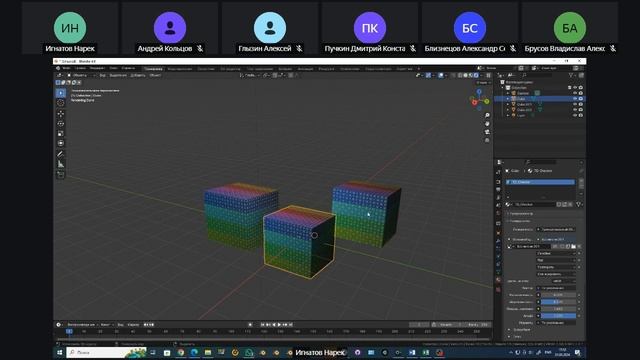
Task: Toggle viewport overlays button
Action: [x=441, y=75]
